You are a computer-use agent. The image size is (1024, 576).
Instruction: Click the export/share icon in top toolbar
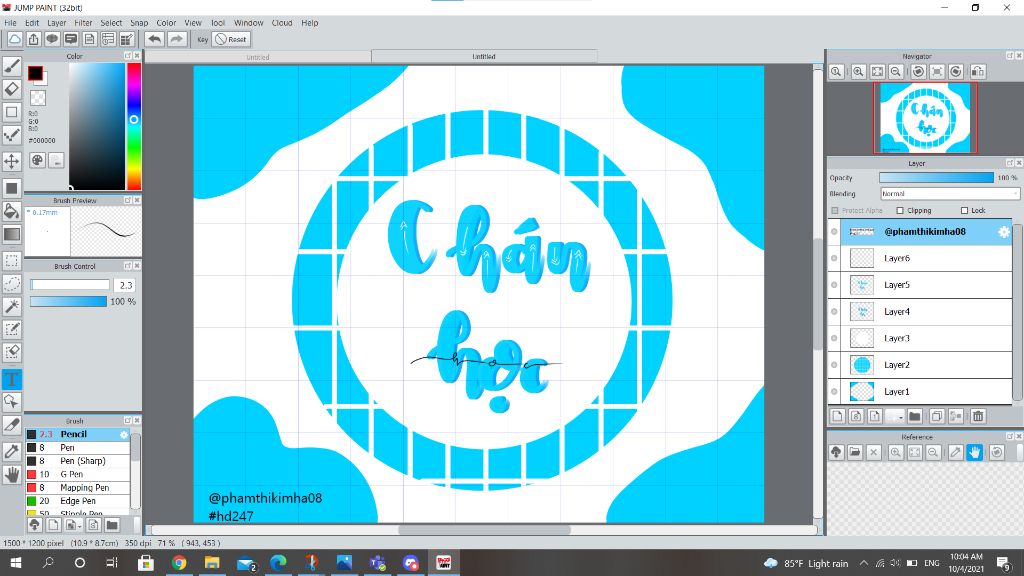33,39
